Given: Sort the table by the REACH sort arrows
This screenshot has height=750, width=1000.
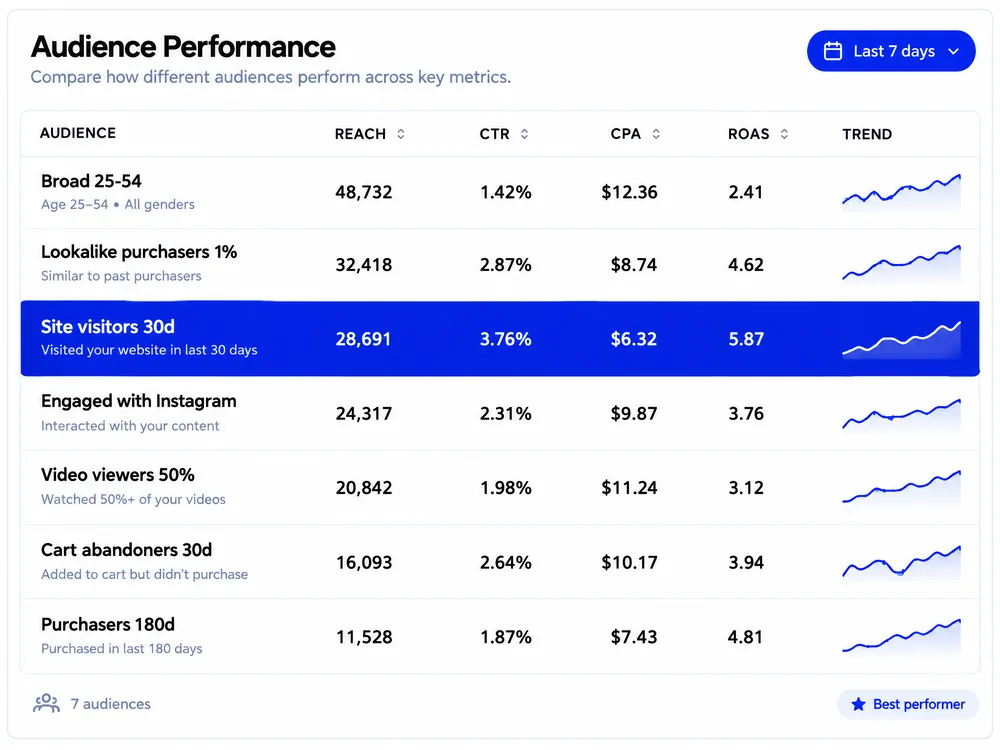Looking at the screenshot, I should [x=401, y=134].
